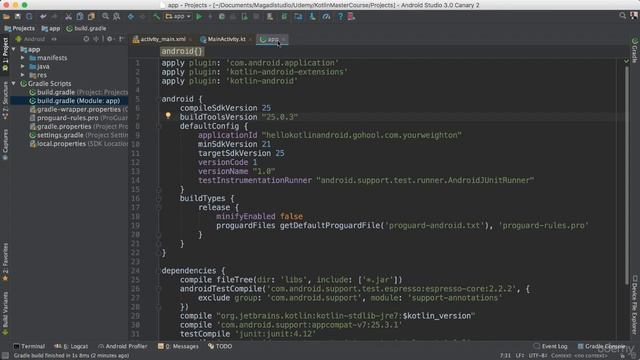Click the android{} editor breadcrumb
This screenshot has height=360, width=640.
pyautogui.click(x=182, y=51)
